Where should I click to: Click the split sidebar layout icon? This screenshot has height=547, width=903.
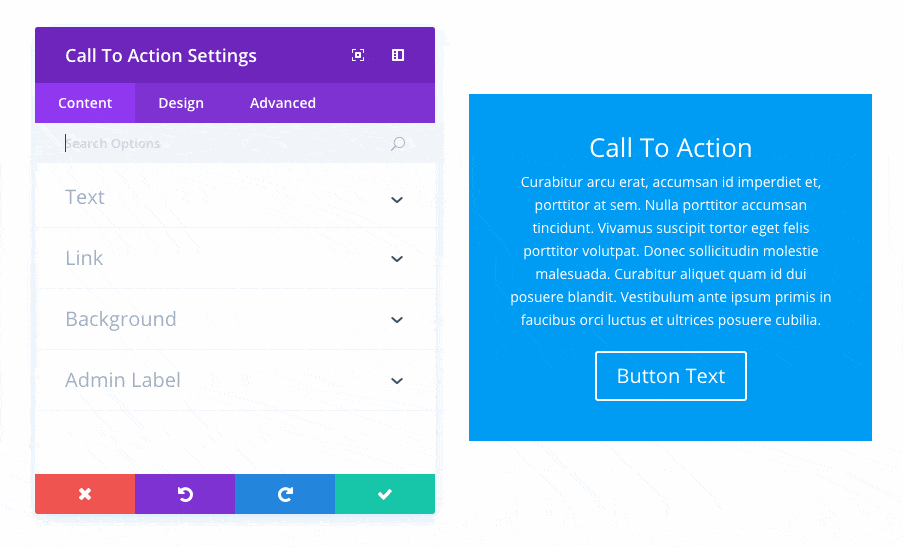(398, 55)
